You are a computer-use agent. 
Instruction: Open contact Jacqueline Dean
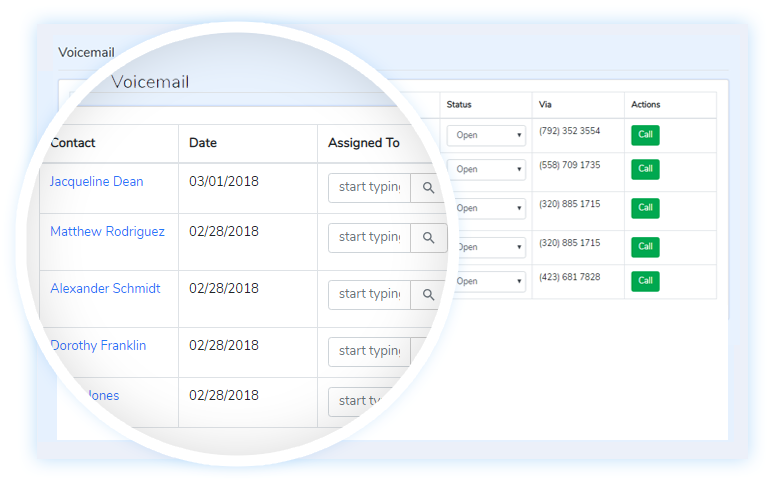(96, 181)
